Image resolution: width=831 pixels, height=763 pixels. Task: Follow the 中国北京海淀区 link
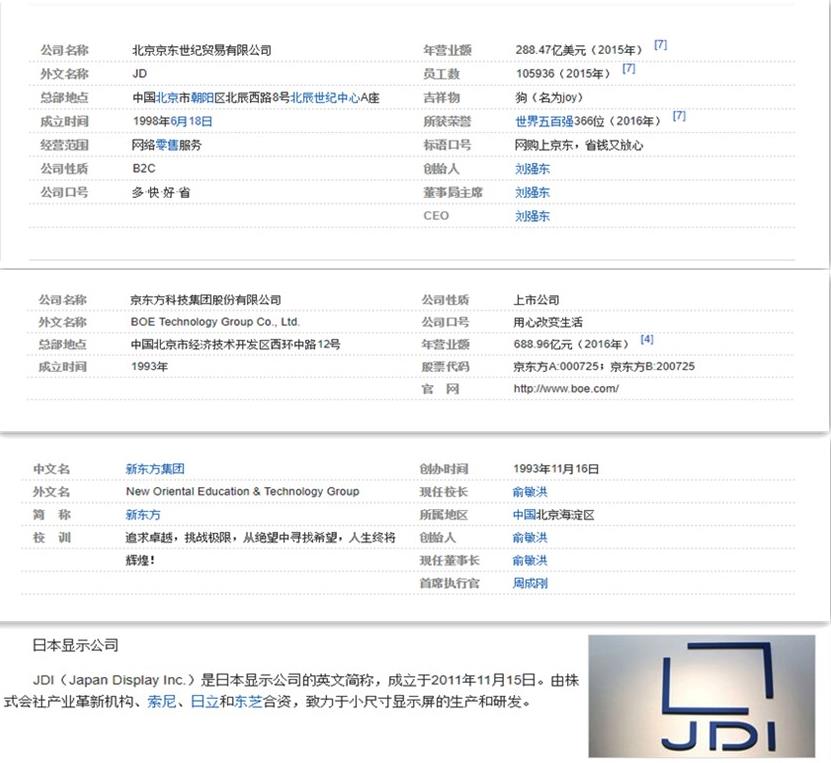[x=553, y=514]
